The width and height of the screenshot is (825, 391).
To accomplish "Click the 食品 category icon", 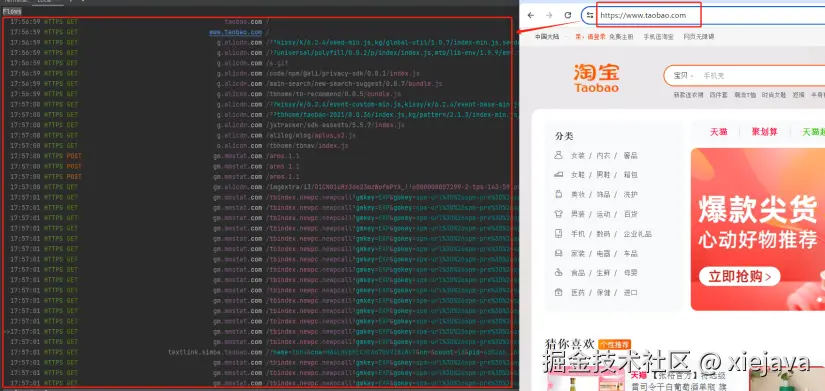I will [x=559, y=273].
